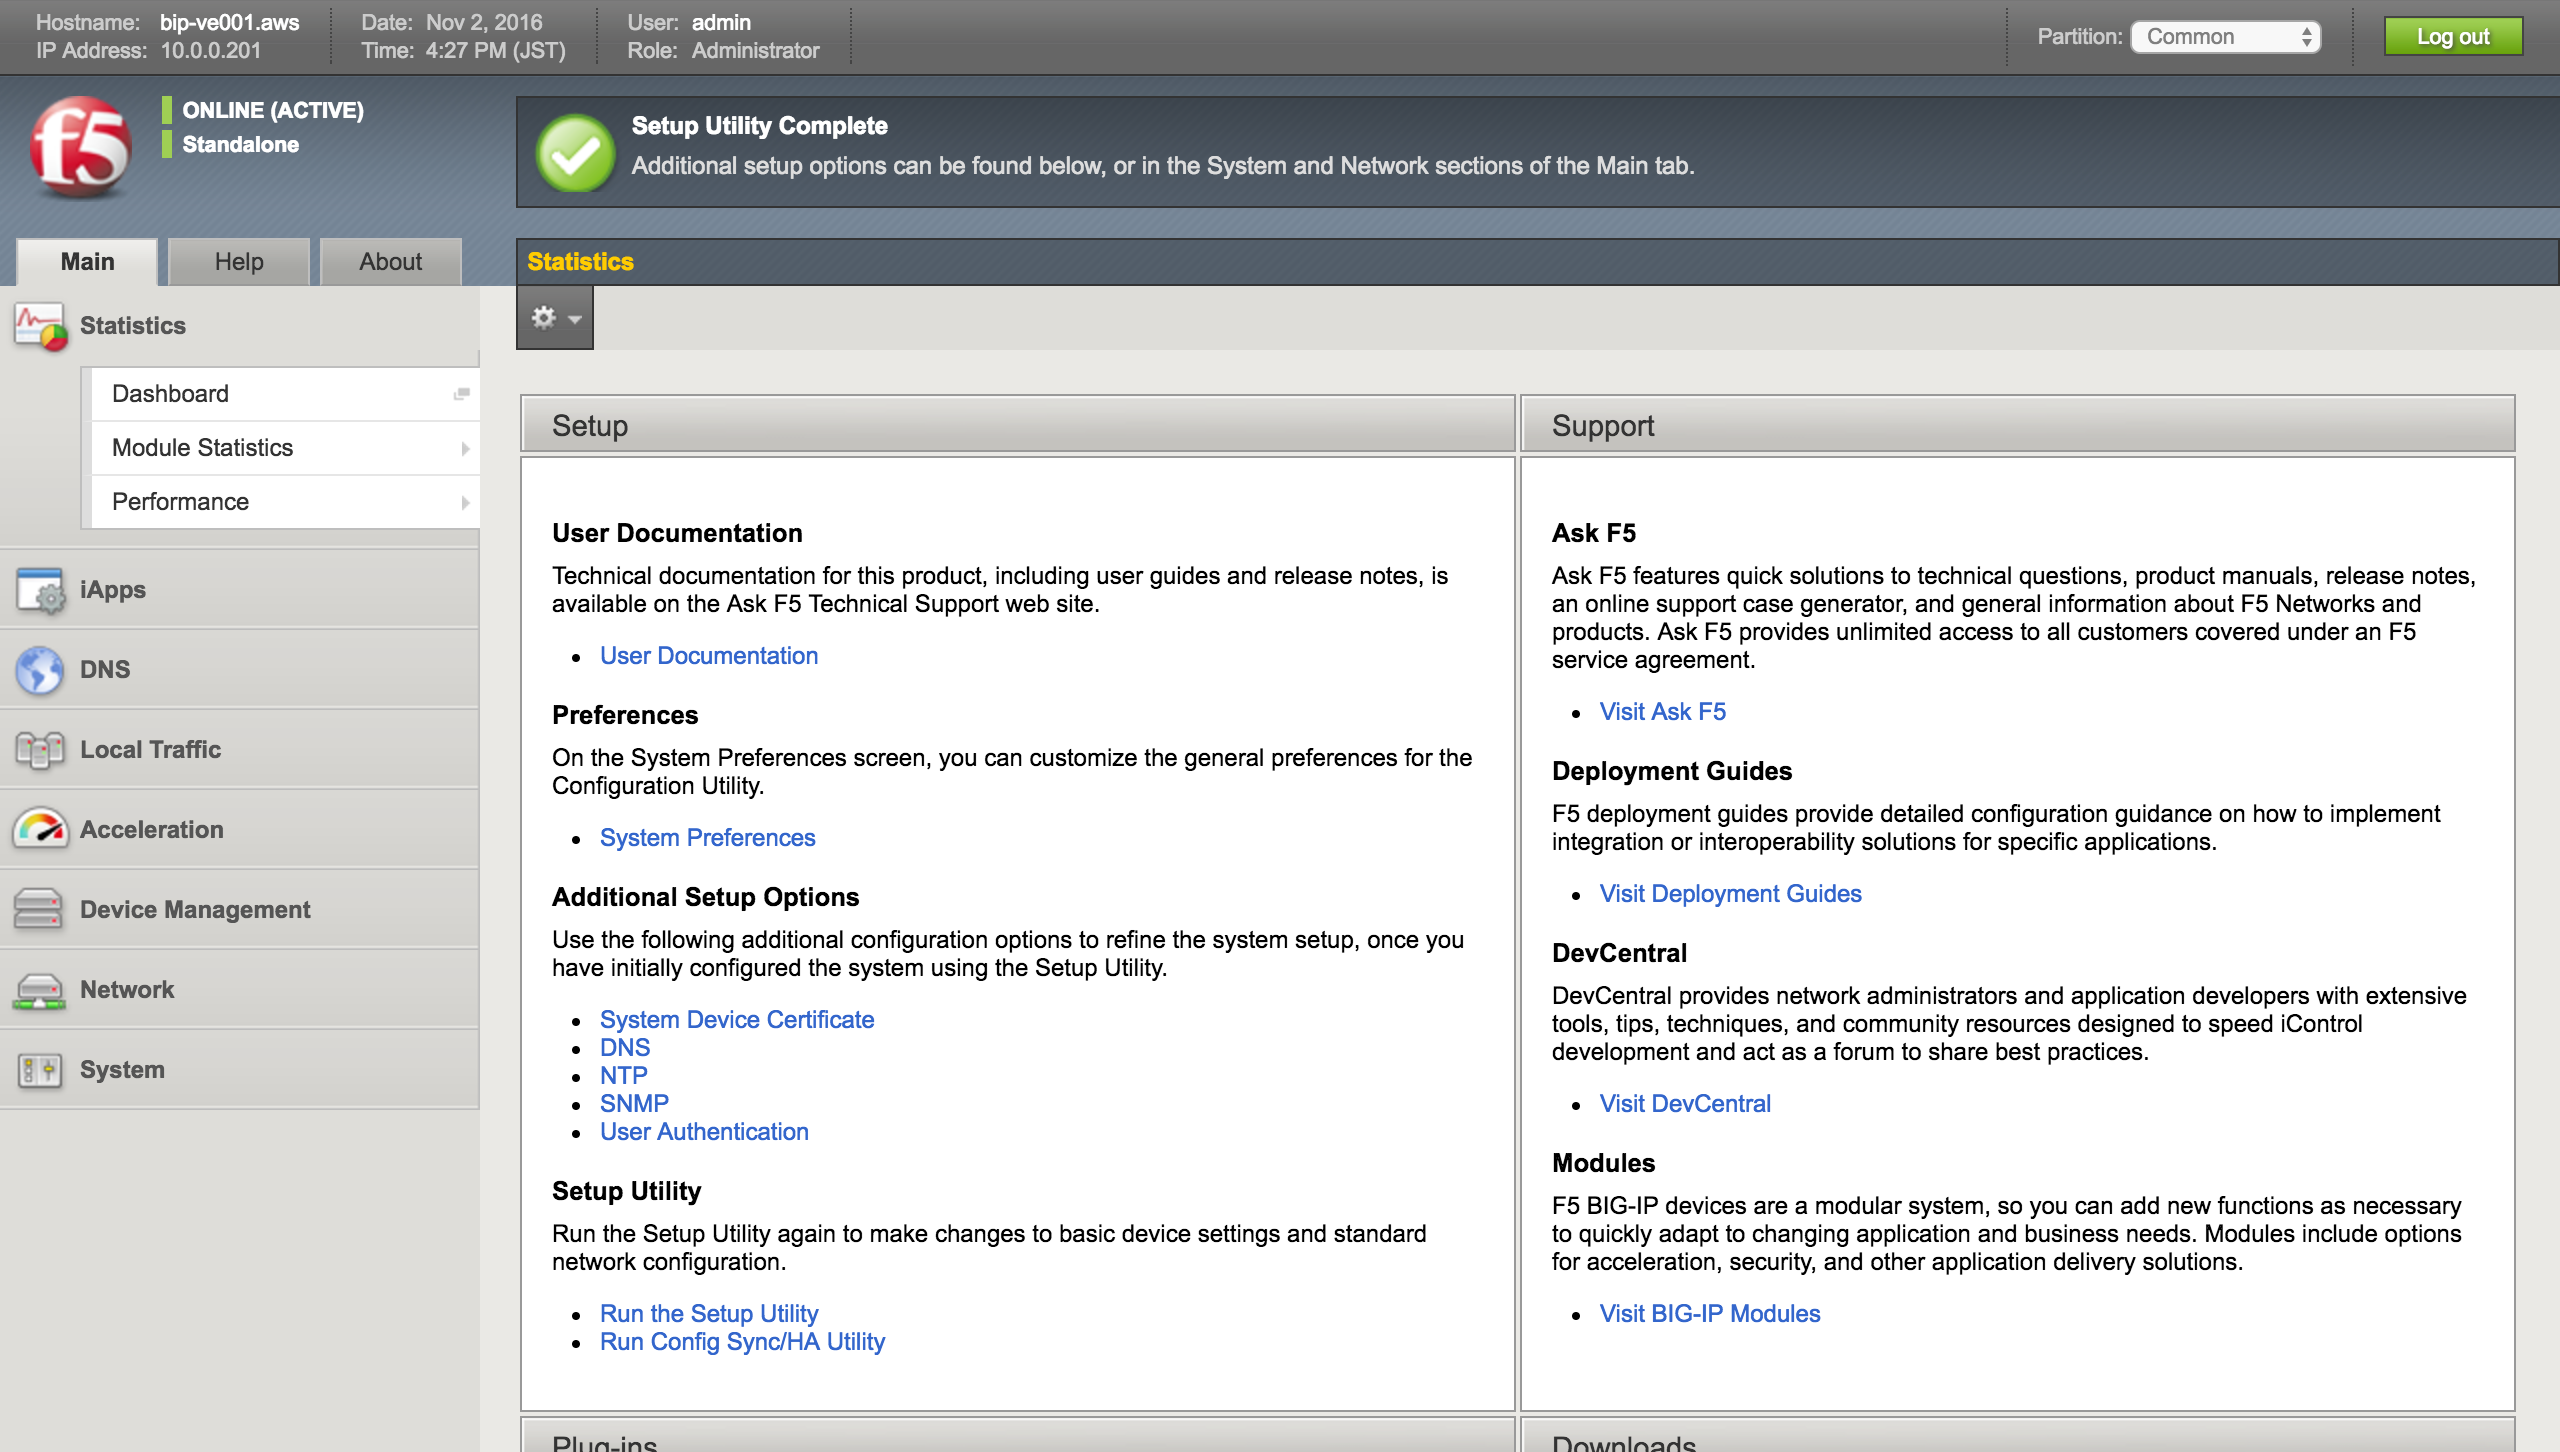Open Visit Ask F5 link
The height and width of the screenshot is (1452, 2560).
point(1663,712)
